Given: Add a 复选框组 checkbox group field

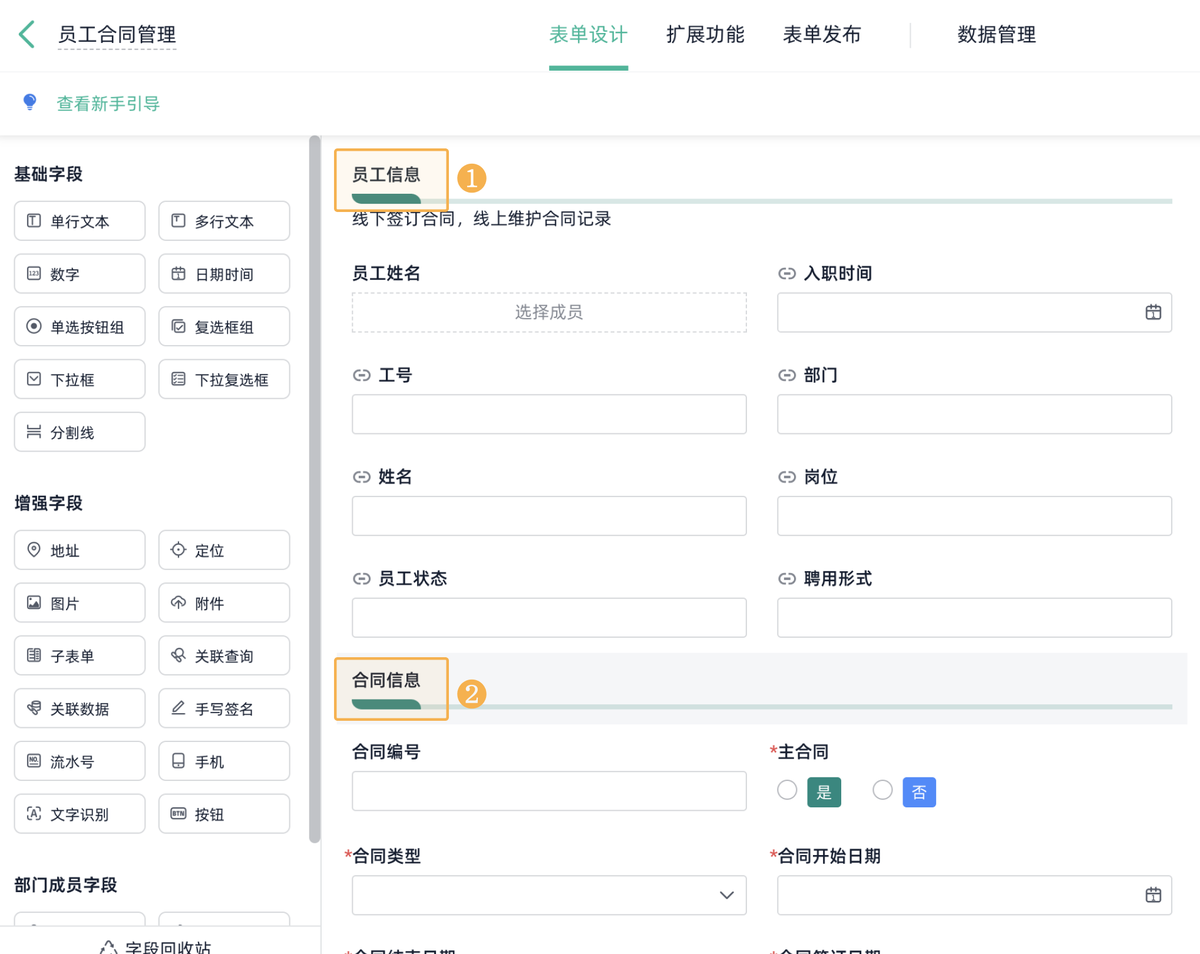Looking at the screenshot, I should click(224, 326).
